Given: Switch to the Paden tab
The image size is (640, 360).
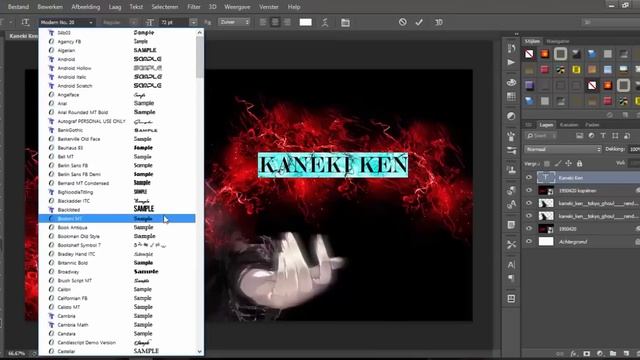Looking at the screenshot, I should pos(592,125).
